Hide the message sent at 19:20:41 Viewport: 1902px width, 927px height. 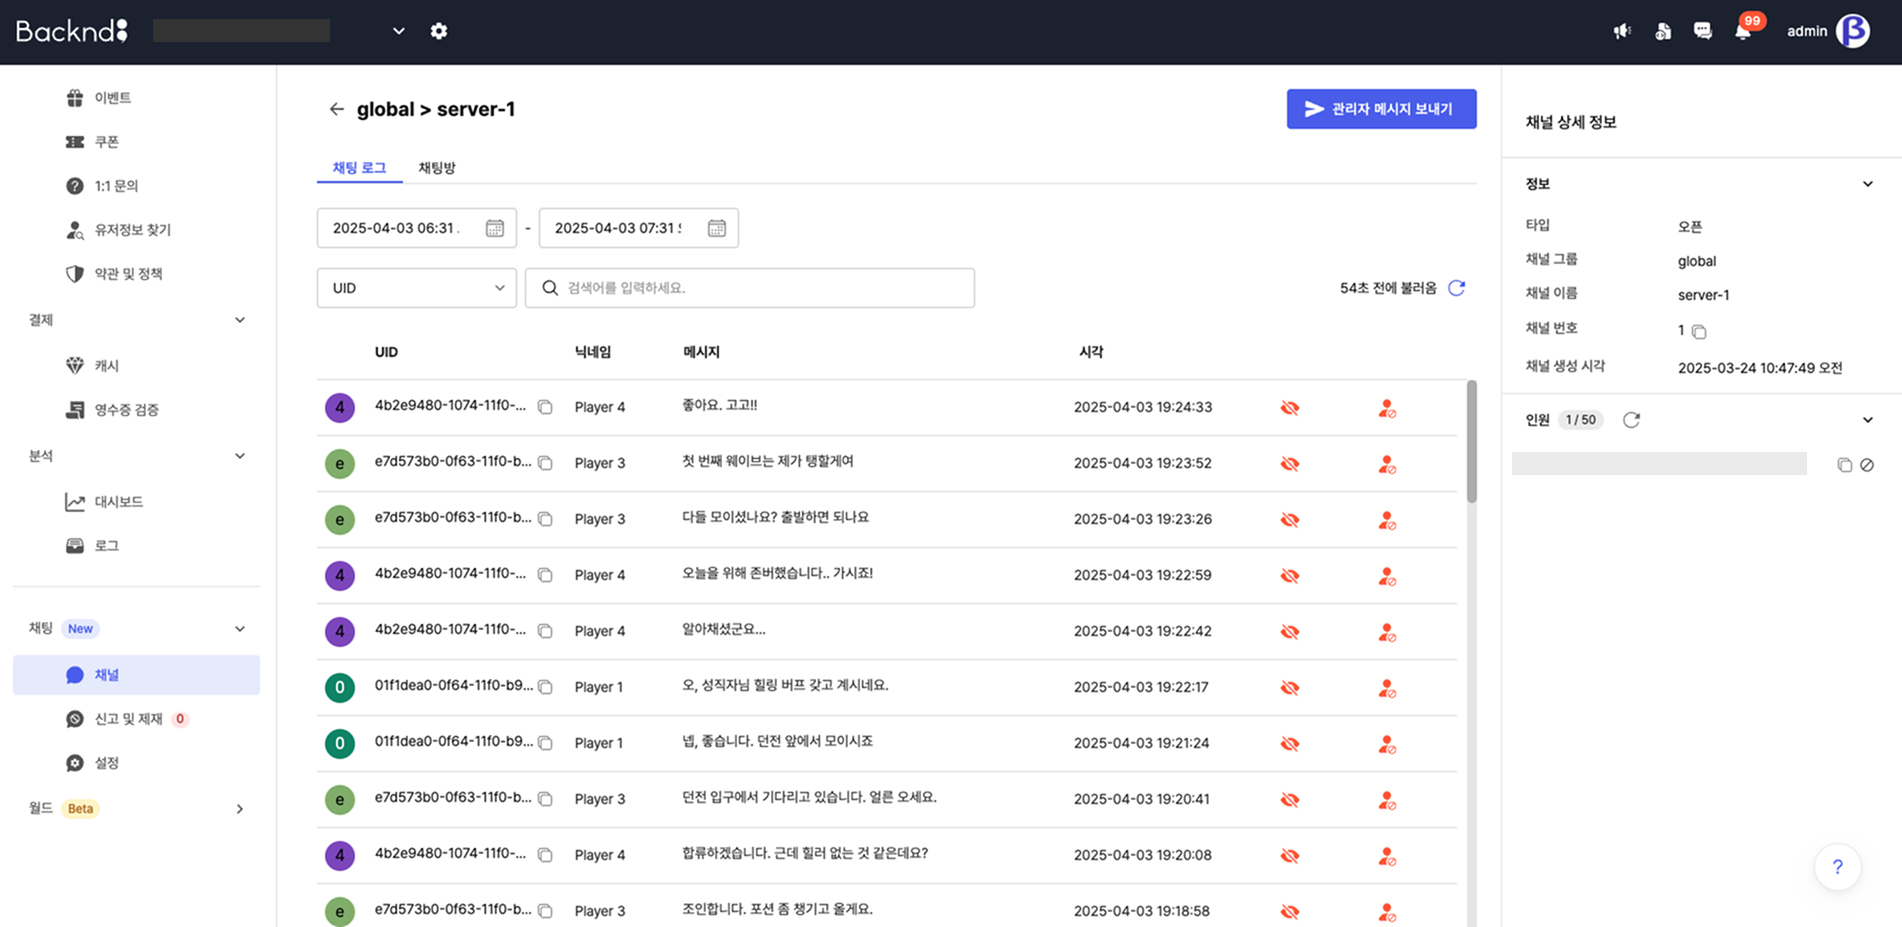coord(1290,800)
